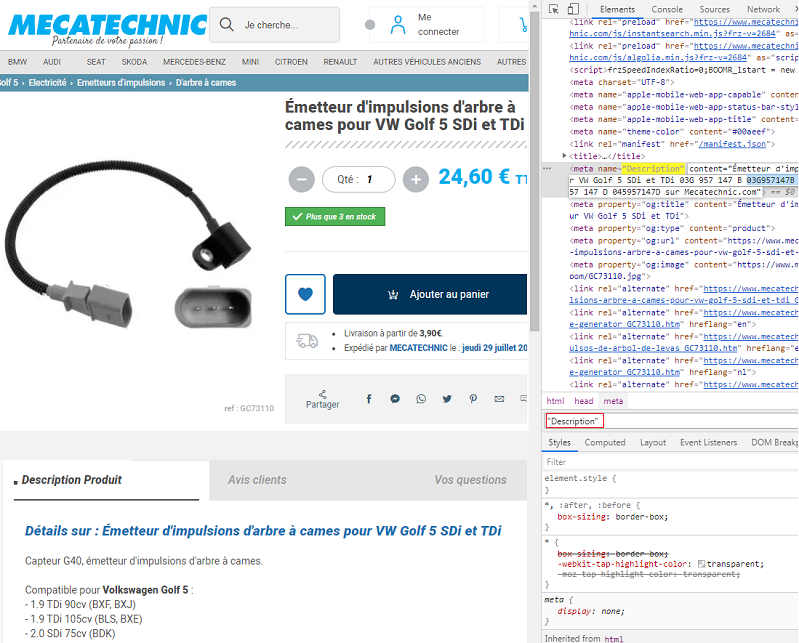Image resolution: width=799 pixels, height=643 pixels.
Task: Click D'arbre à cames breadcrumb
Action: (206, 83)
